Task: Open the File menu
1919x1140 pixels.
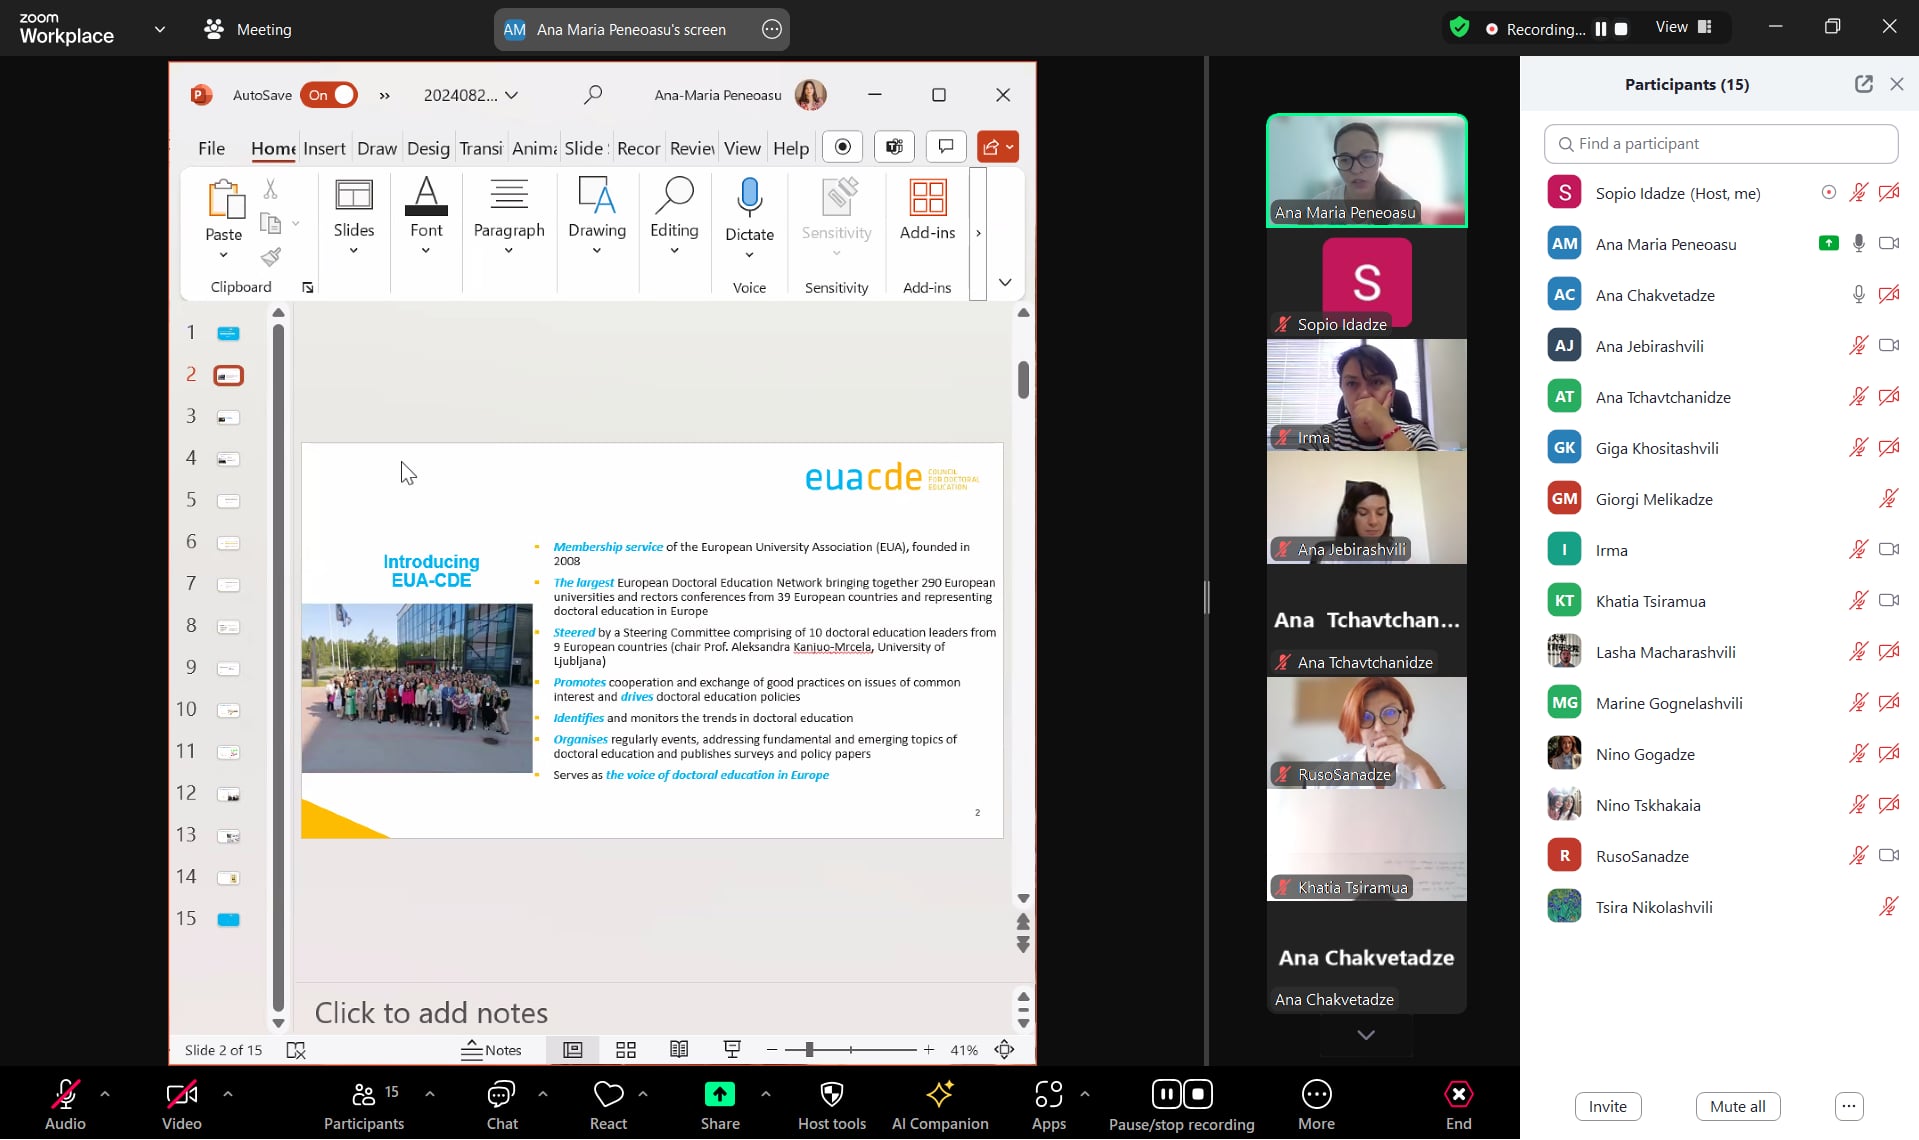Action: click(212, 148)
